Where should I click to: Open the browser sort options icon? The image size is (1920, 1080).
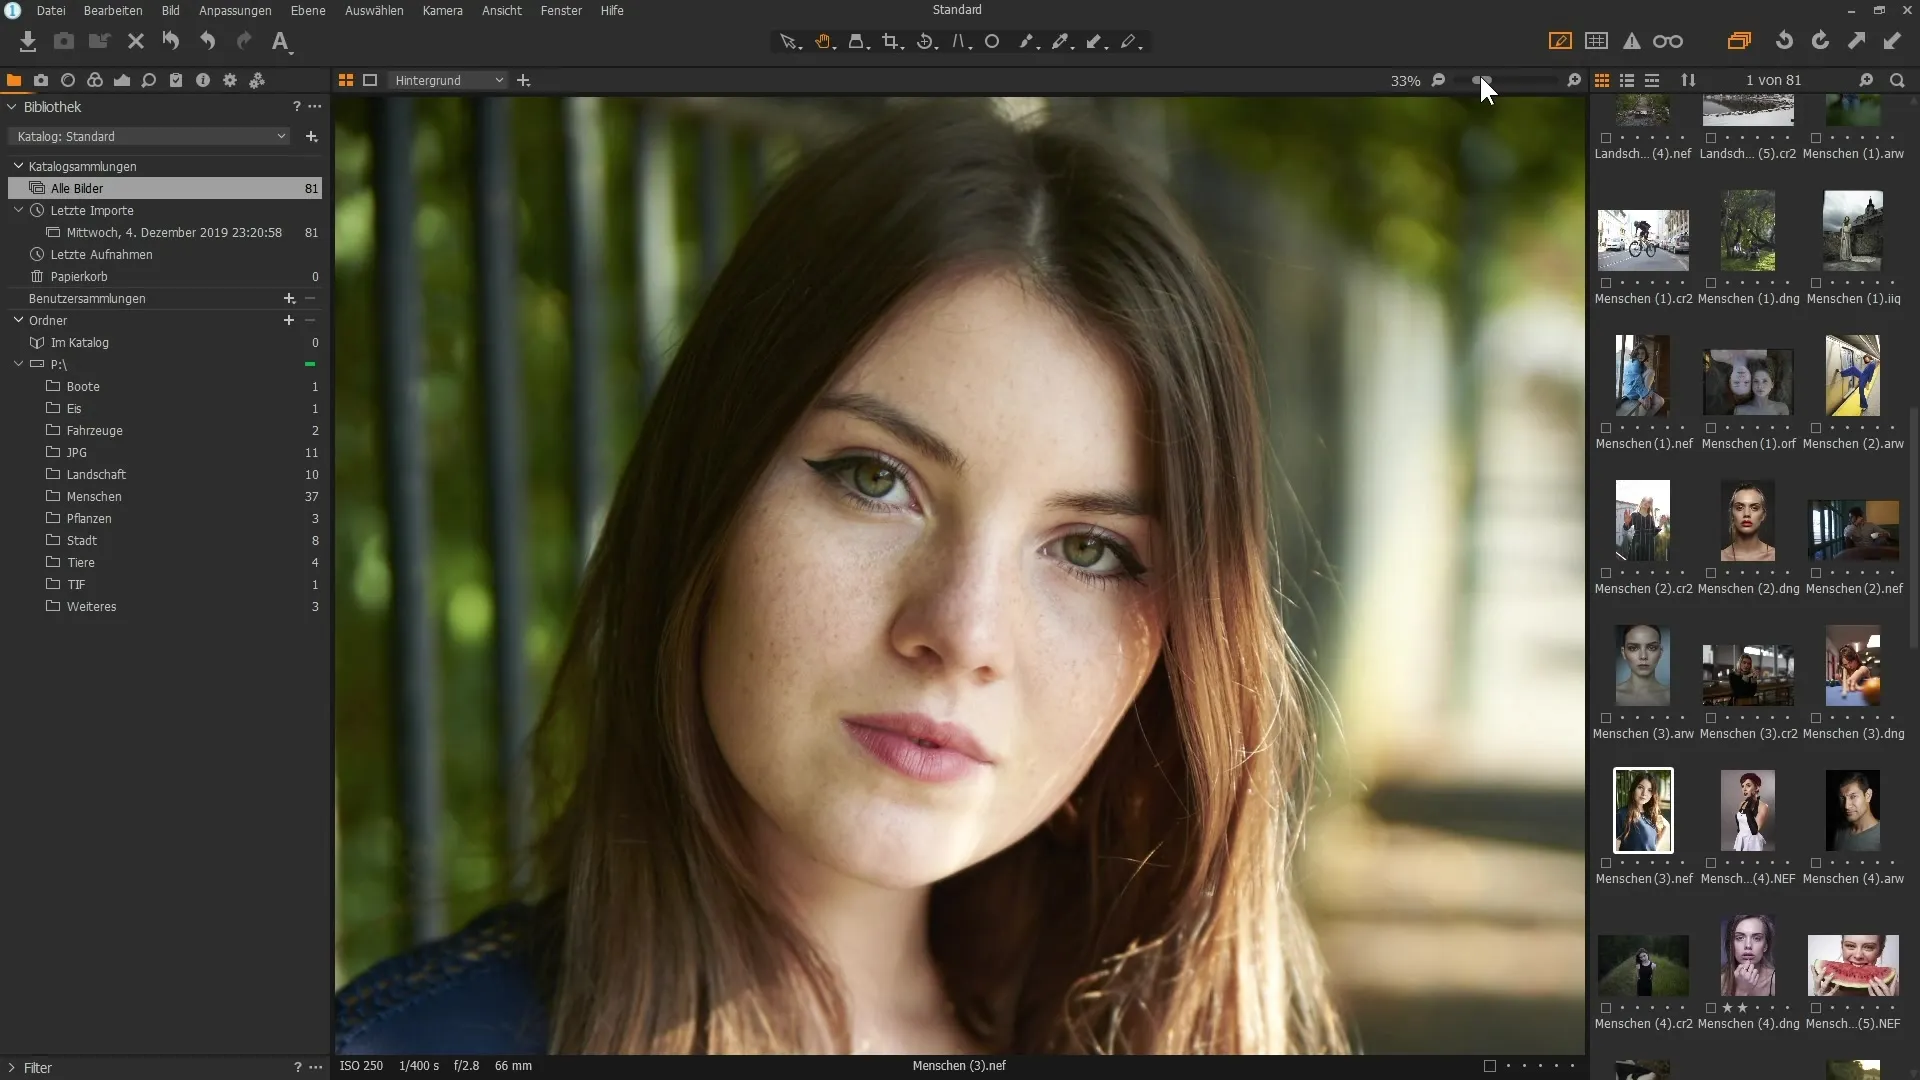click(x=1688, y=80)
